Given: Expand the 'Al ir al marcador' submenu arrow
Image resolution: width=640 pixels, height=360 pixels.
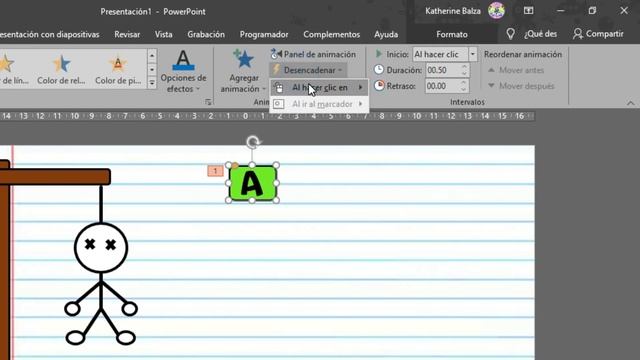Looking at the screenshot, I should [360, 104].
